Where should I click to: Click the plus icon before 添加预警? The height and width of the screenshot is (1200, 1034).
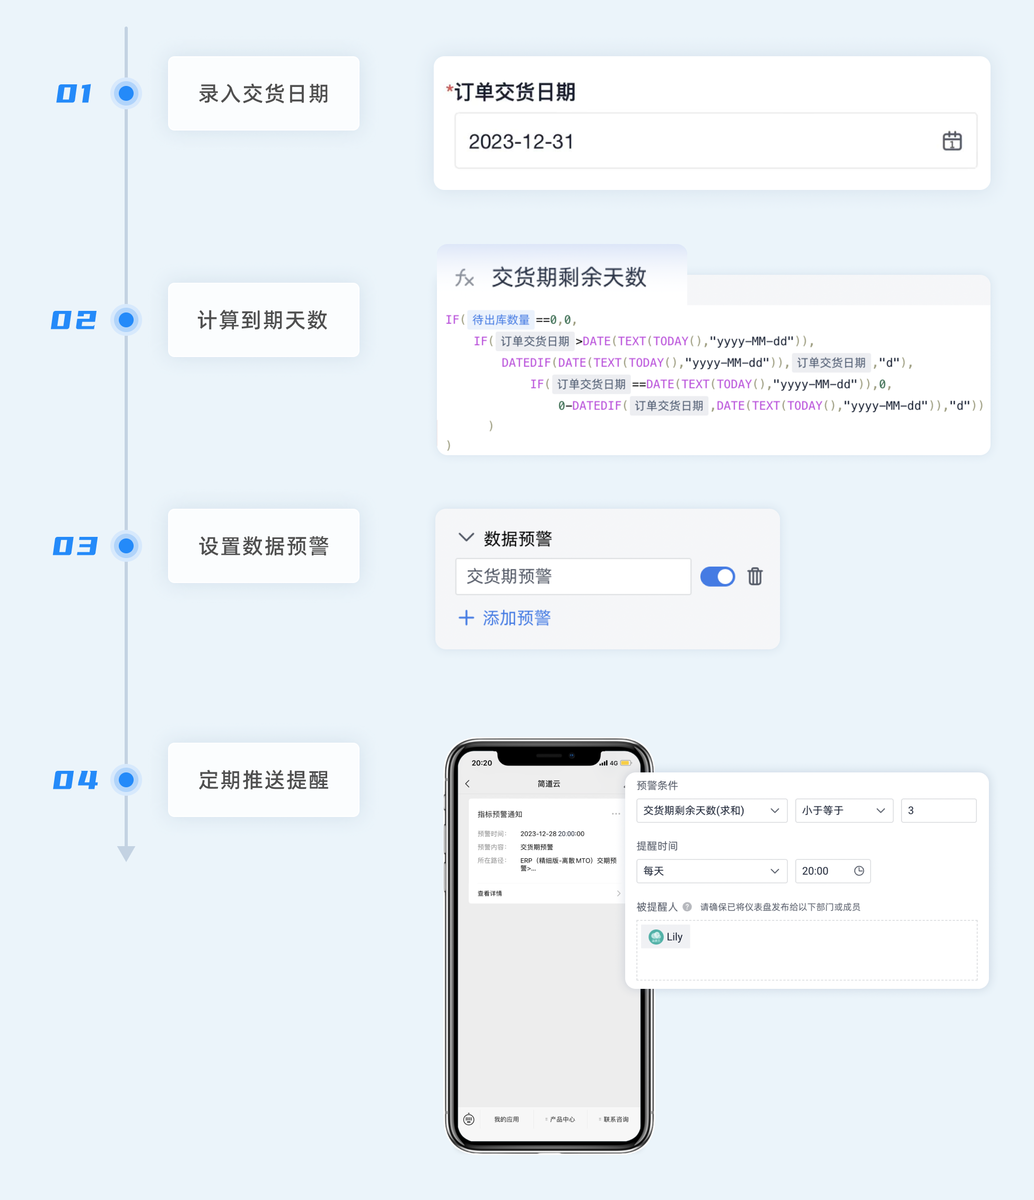click(x=466, y=618)
